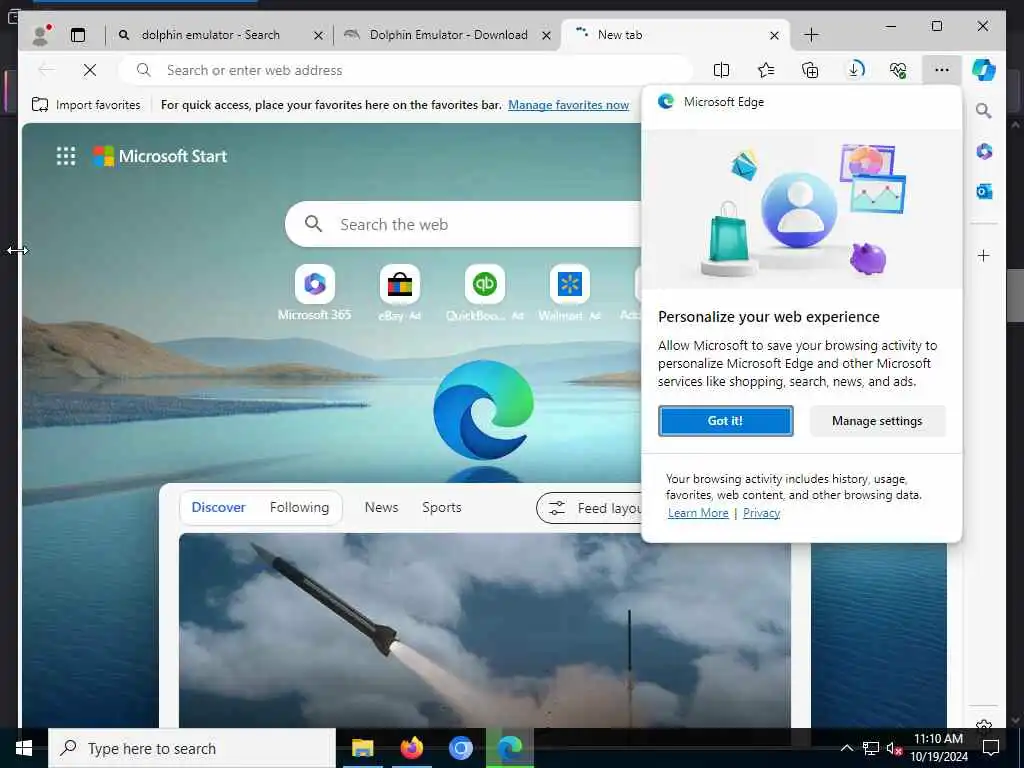Screen dimensions: 1024x768
Task: Click the Manage favorites now link
Action: [x=568, y=104]
